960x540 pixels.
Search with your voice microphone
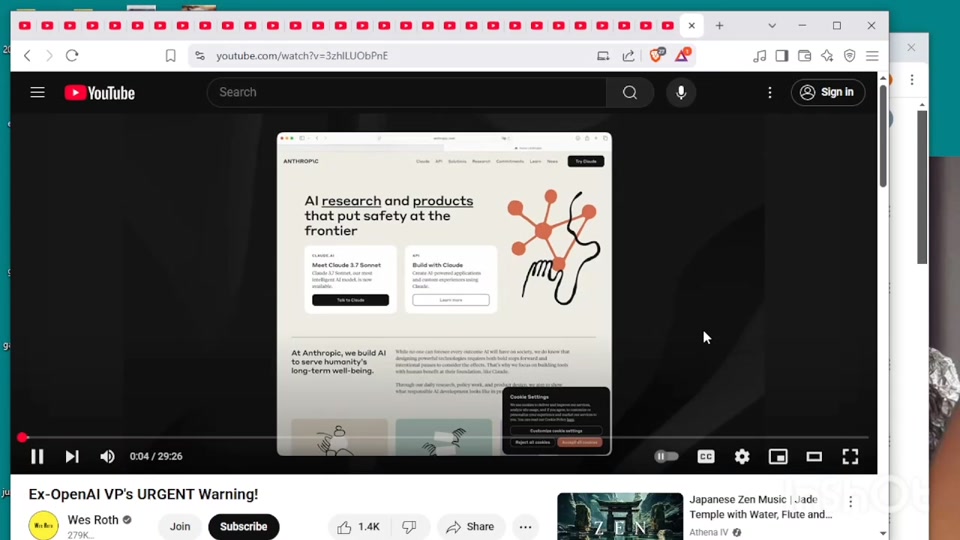[681, 92]
